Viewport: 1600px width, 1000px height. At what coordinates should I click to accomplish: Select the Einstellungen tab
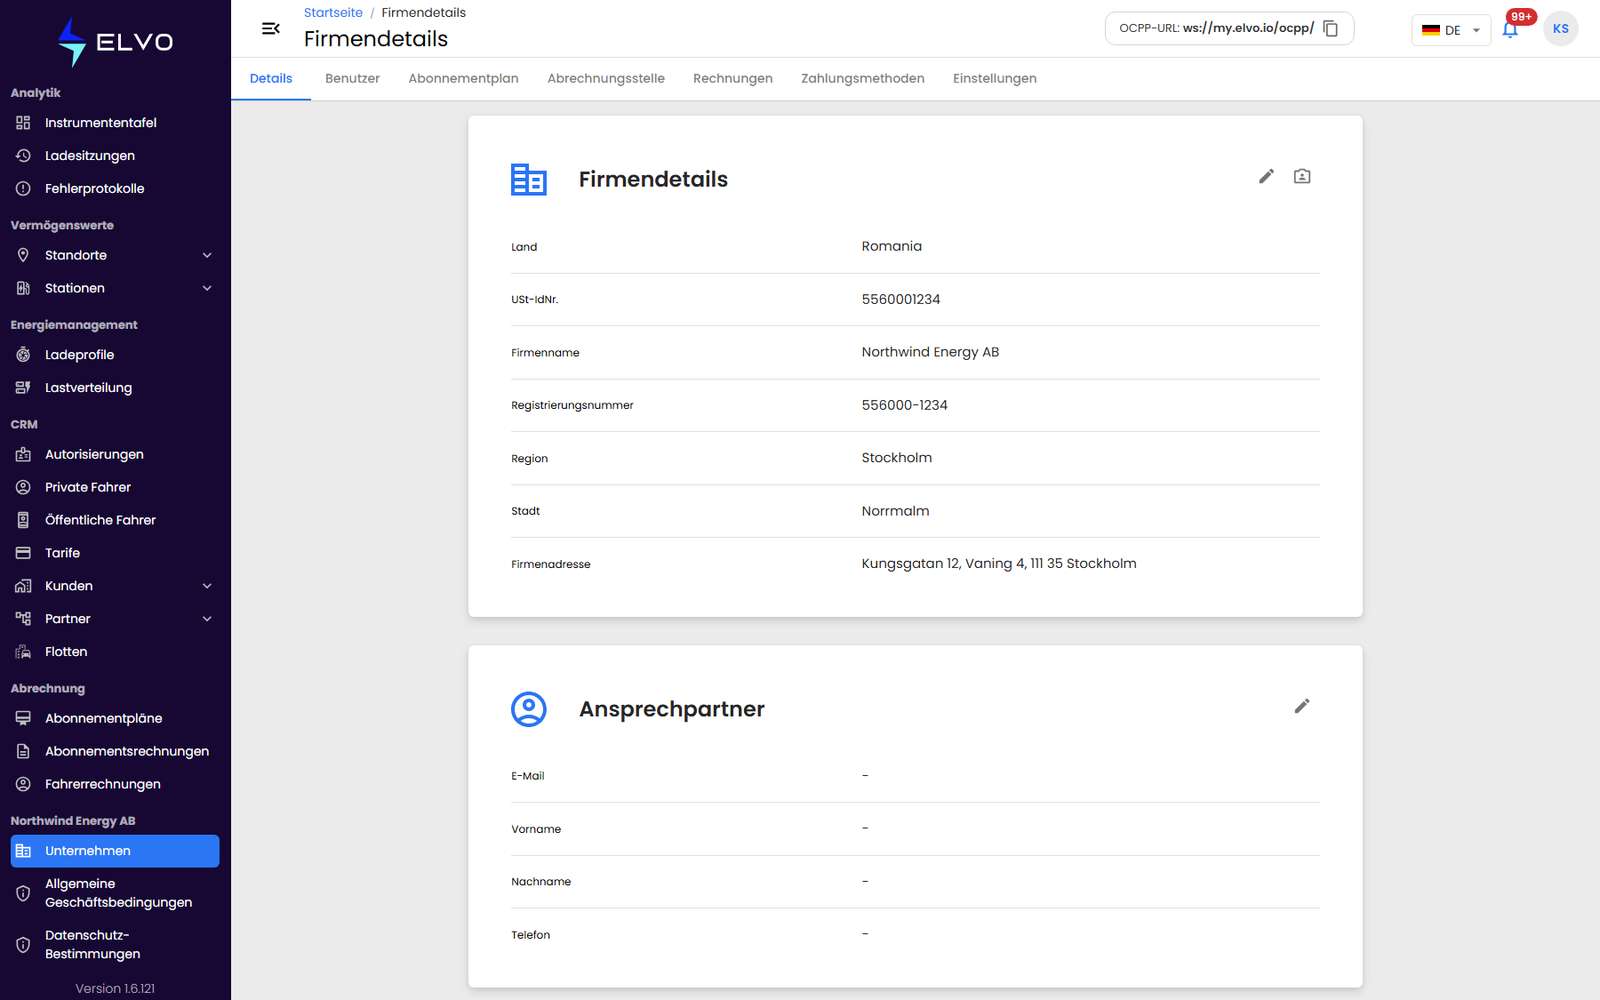[x=995, y=79]
